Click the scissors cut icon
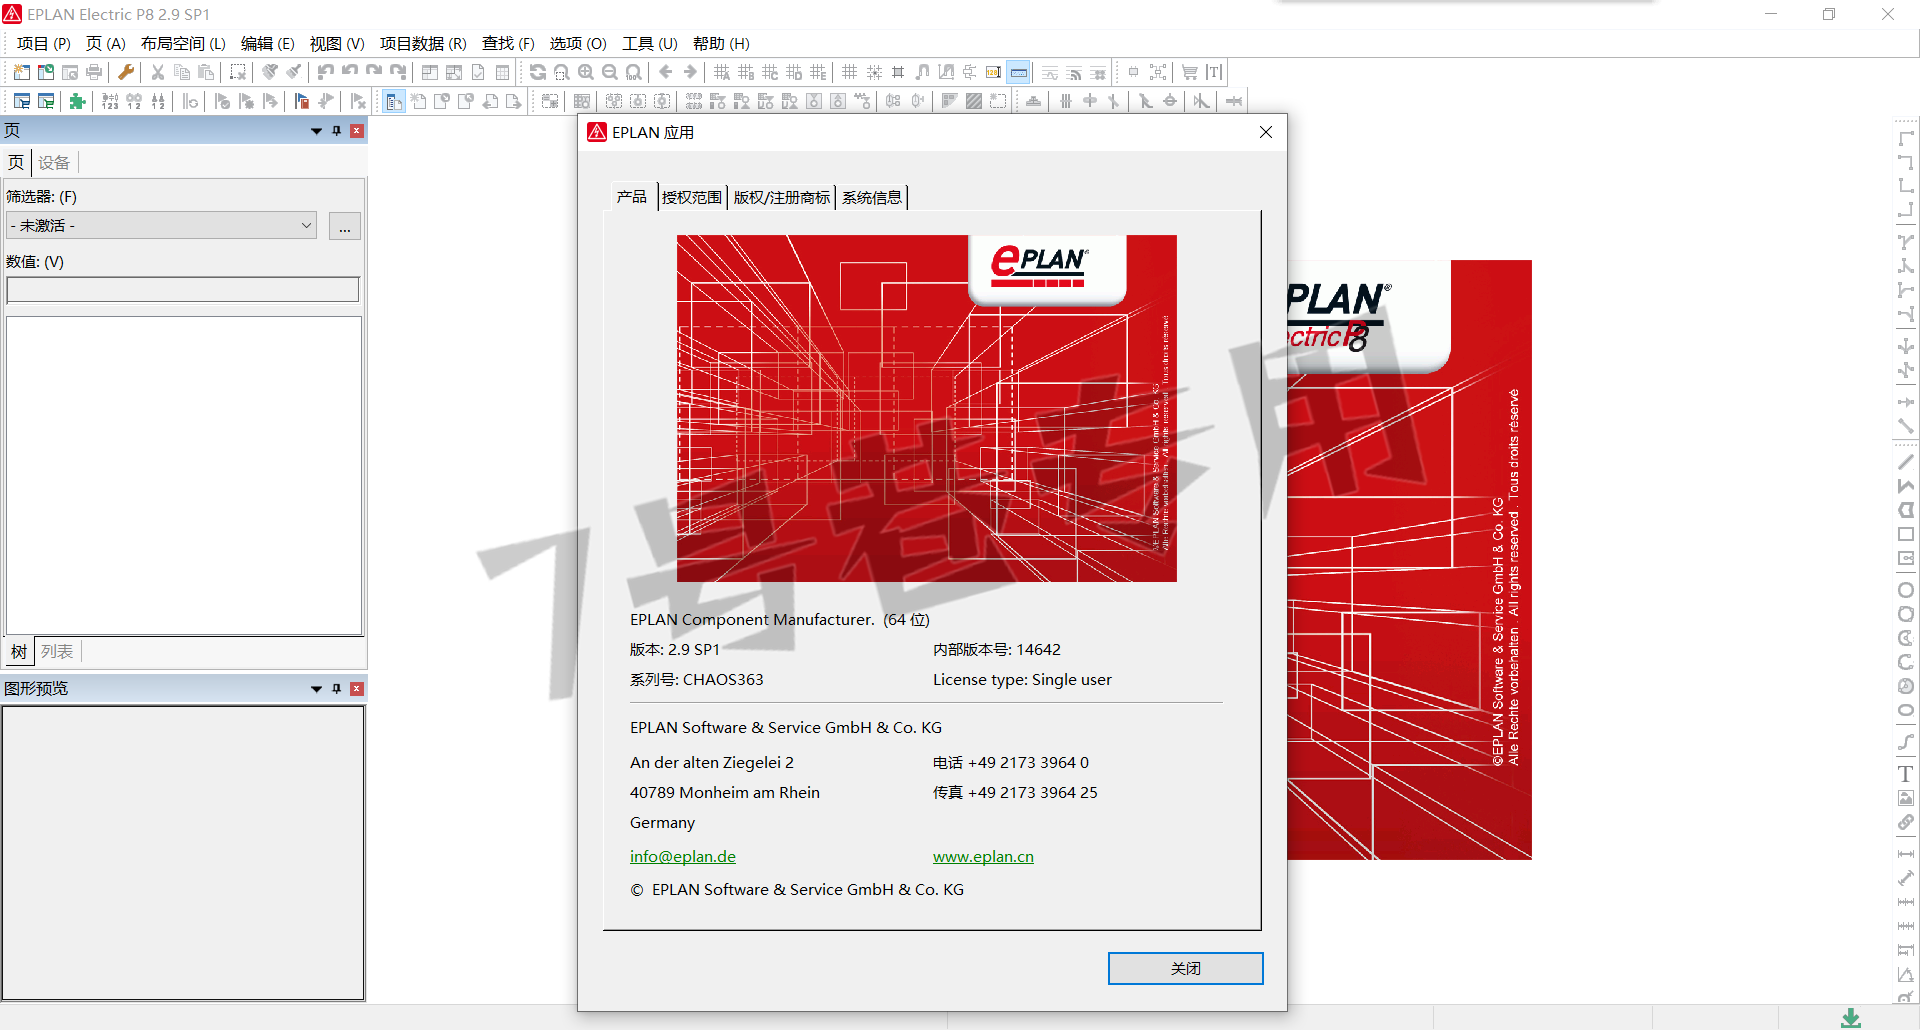This screenshot has width=1920, height=1030. pyautogui.click(x=158, y=72)
